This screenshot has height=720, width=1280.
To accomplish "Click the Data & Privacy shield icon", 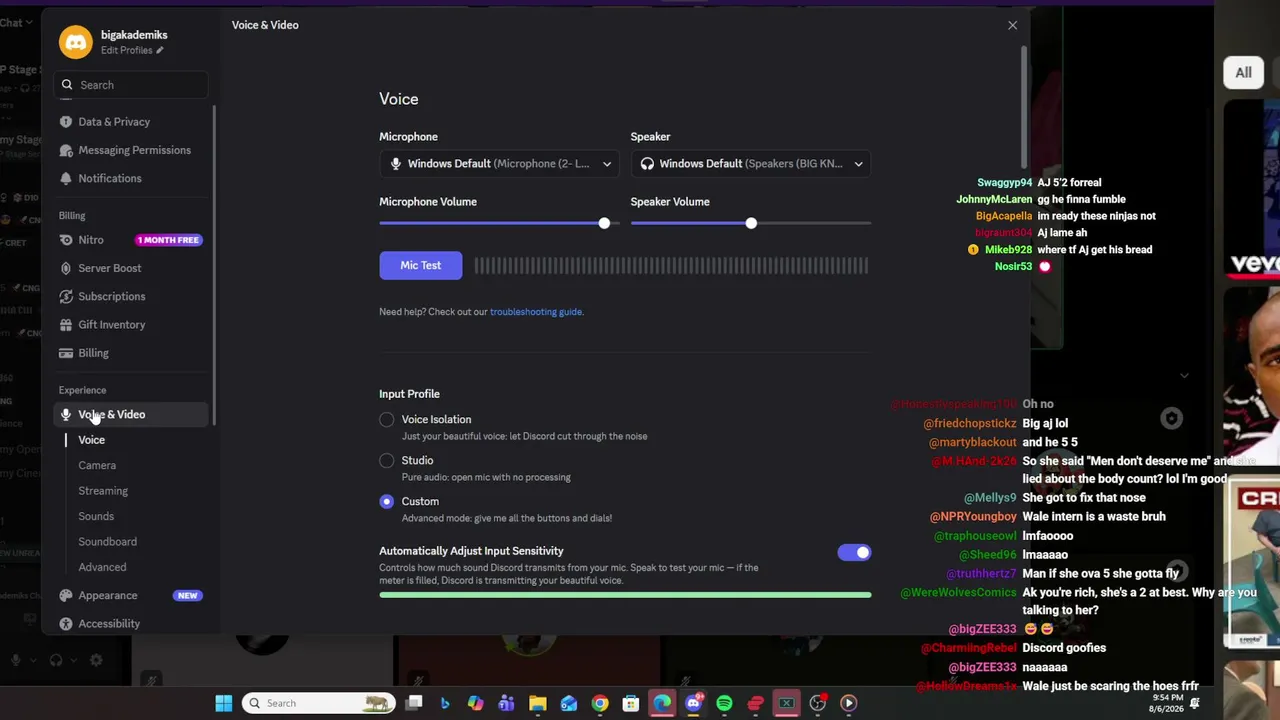I will coord(66,122).
